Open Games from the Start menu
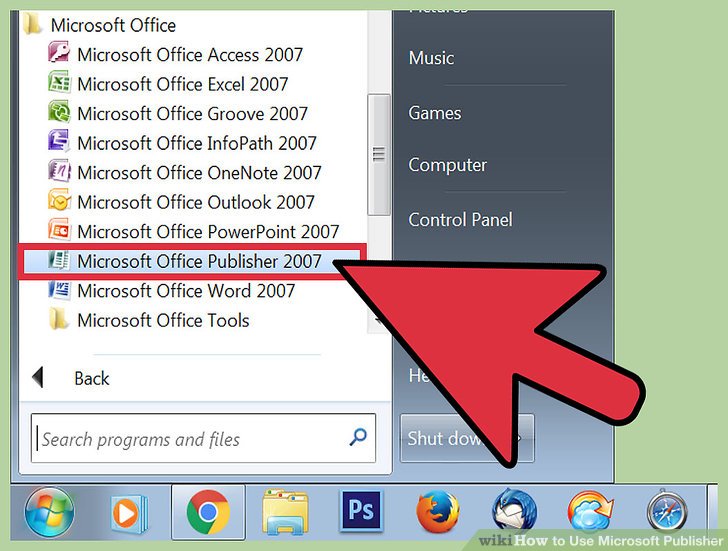The width and height of the screenshot is (728, 551). (x=435, y=113)
